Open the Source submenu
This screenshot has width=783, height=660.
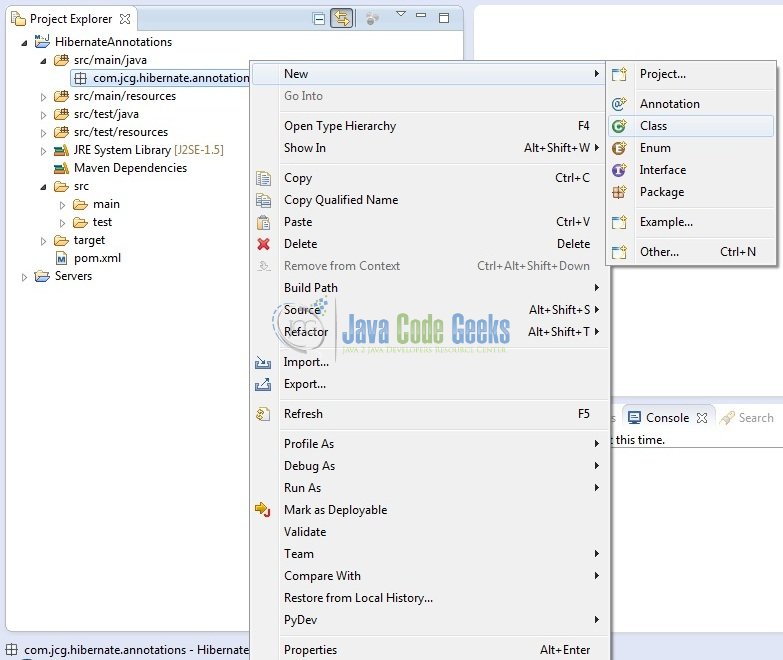[429, 310]
